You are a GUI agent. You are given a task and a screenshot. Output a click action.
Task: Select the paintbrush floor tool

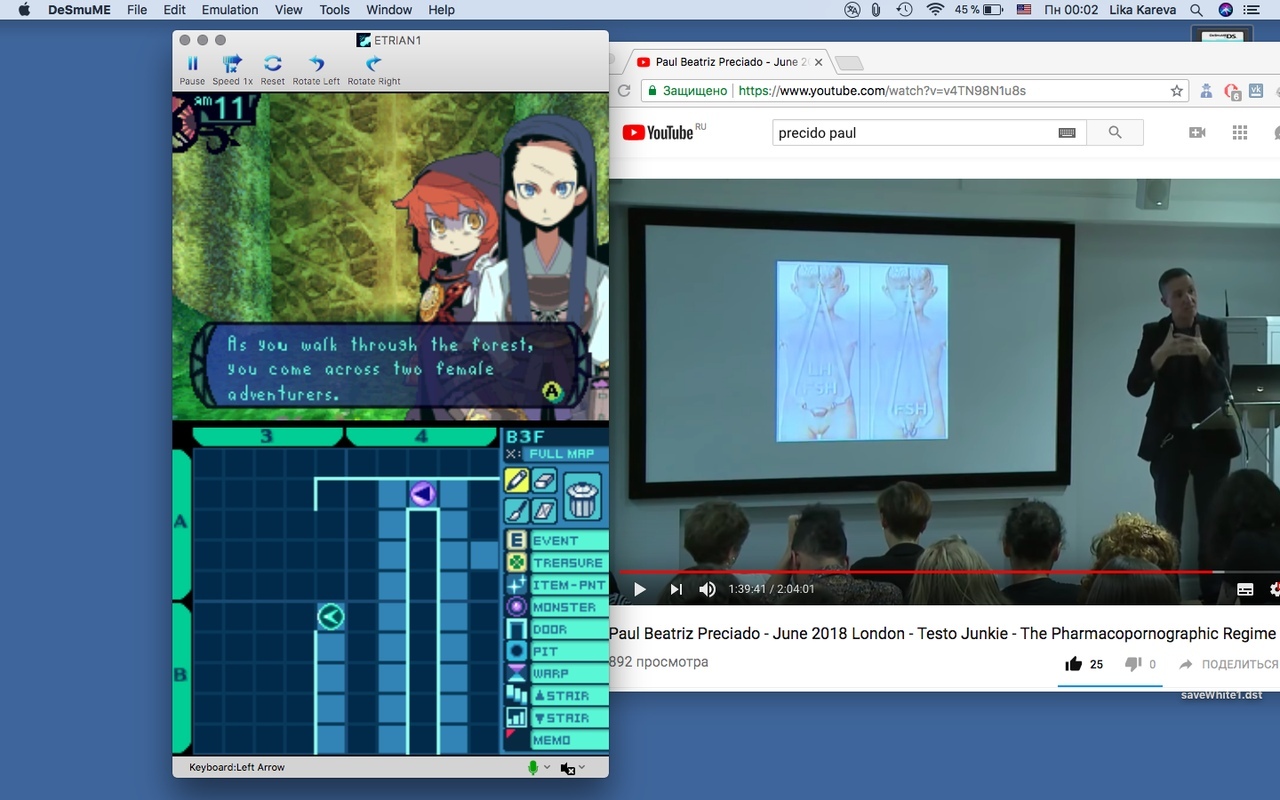516,511
